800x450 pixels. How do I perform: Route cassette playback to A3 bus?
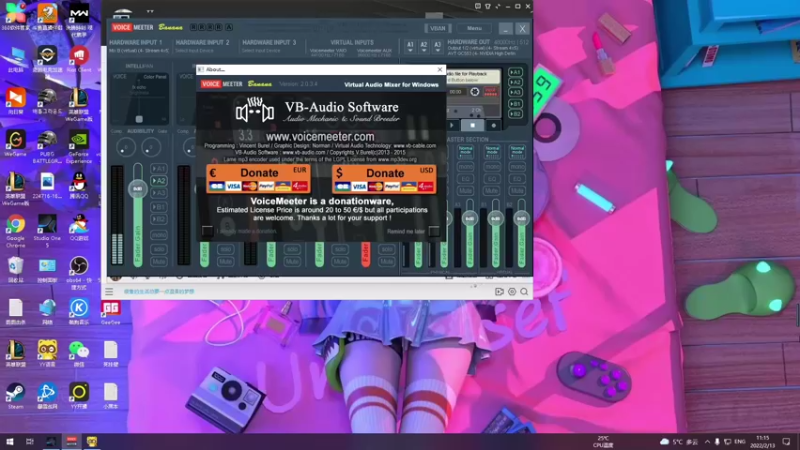pyautogui.click(x=515, y=92)
